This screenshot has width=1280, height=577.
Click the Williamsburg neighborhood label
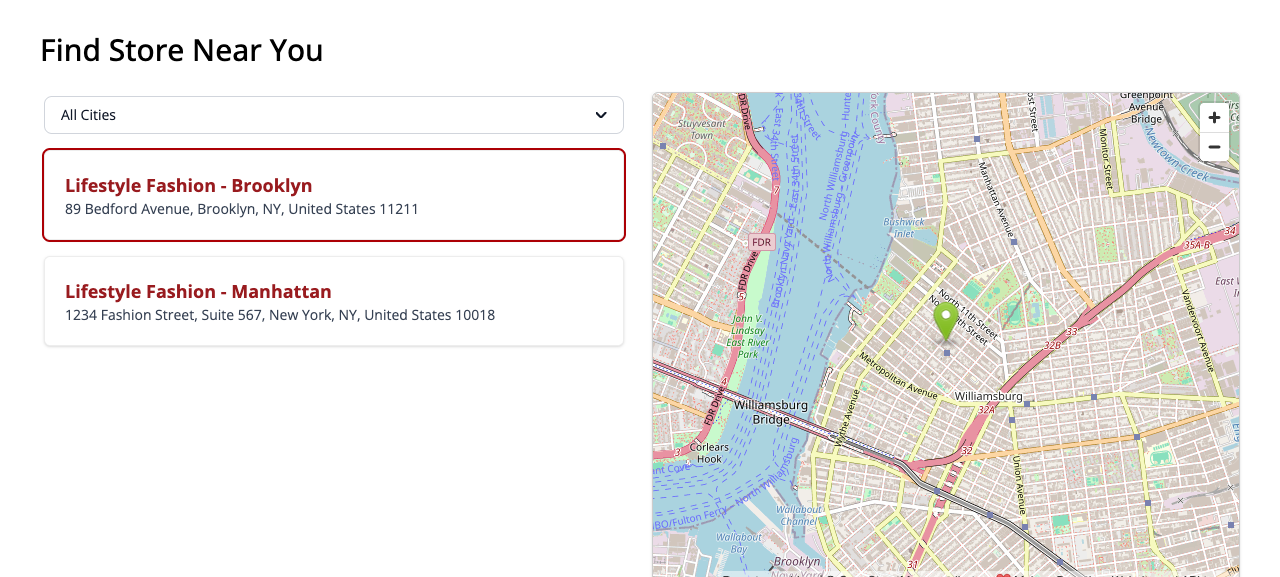[x=988, y=396]
